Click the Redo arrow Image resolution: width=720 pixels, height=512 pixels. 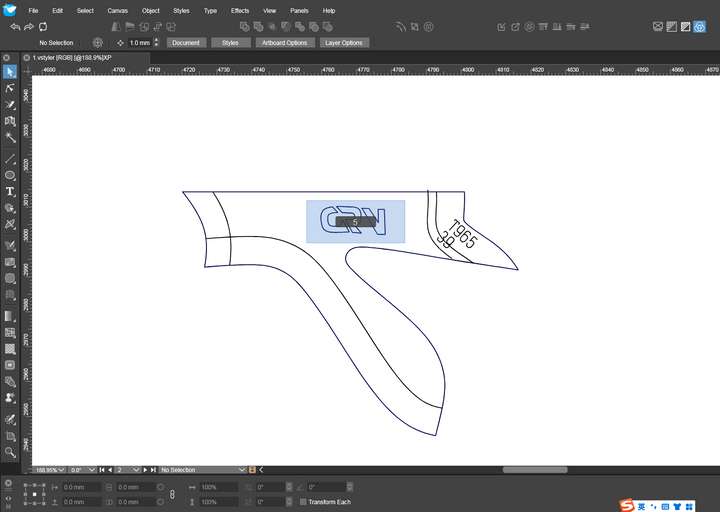point(29,27)
